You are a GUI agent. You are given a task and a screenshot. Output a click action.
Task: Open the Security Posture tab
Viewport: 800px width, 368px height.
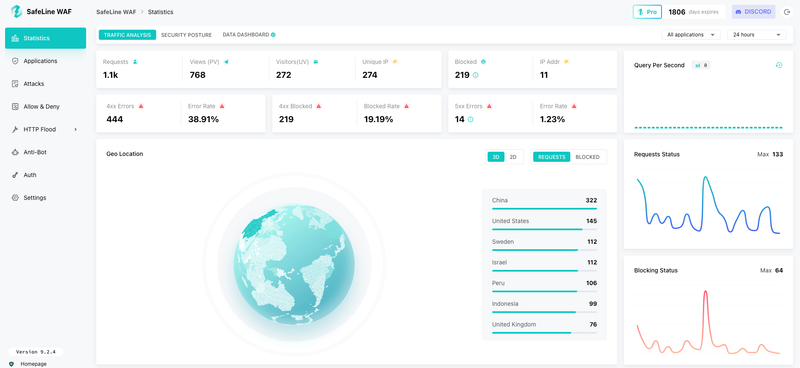[x=186, y=35]
